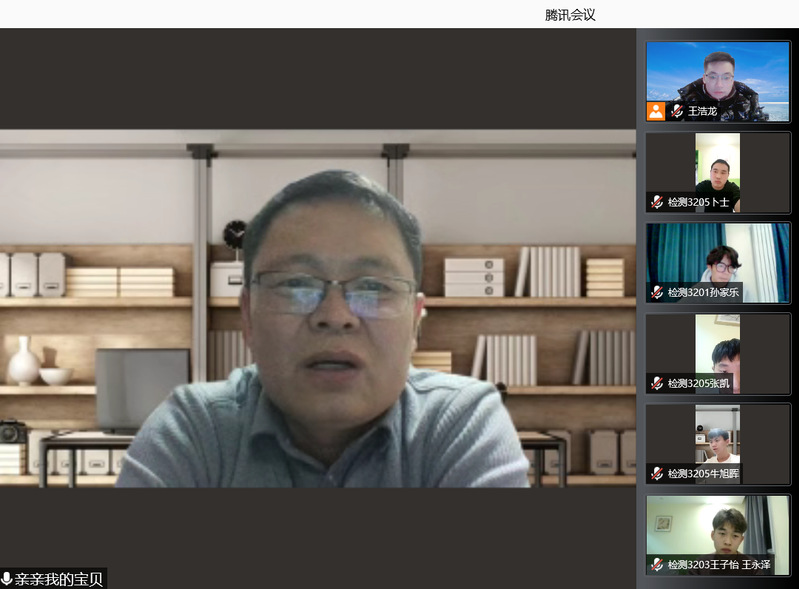Image resolution: width=799 pixels, height=589 pixels.
Task: Click the 检测3201孙家乐 name label
Action: tap(703, 293)
